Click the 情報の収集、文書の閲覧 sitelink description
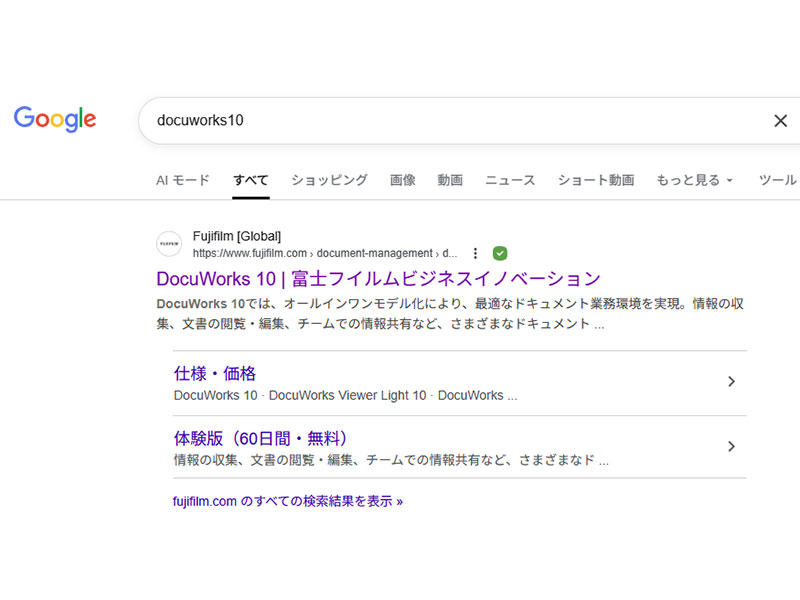800x600 pixels. coord(391,460)
